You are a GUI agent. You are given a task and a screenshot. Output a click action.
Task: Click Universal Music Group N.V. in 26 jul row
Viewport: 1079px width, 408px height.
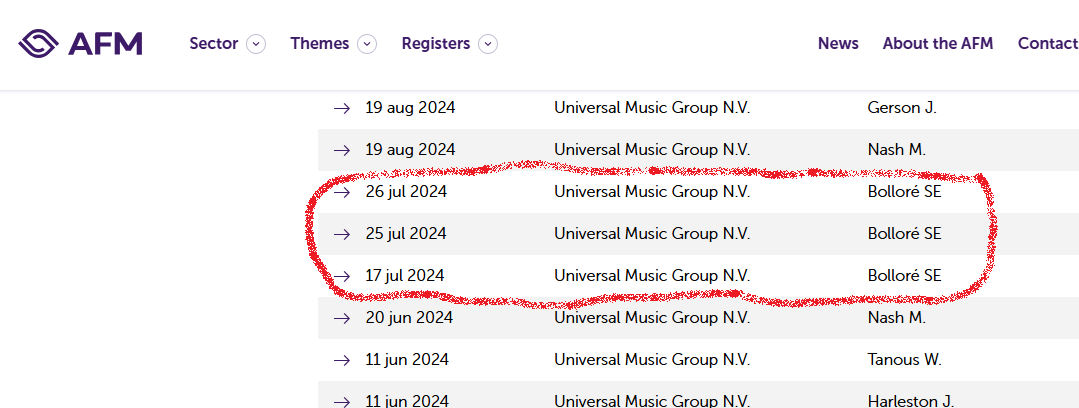tap(652, 192)
